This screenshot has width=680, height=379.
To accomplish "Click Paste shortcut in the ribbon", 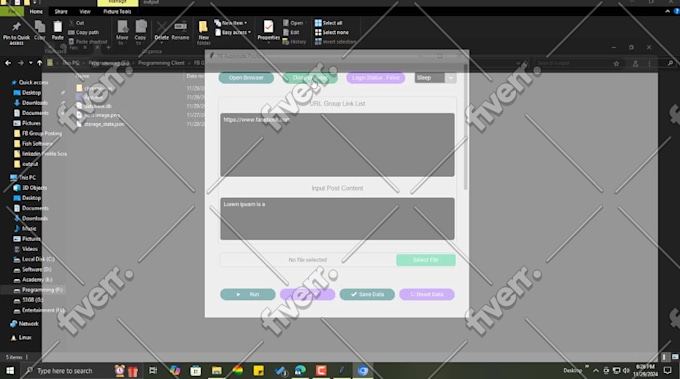I will coord(88,42).
